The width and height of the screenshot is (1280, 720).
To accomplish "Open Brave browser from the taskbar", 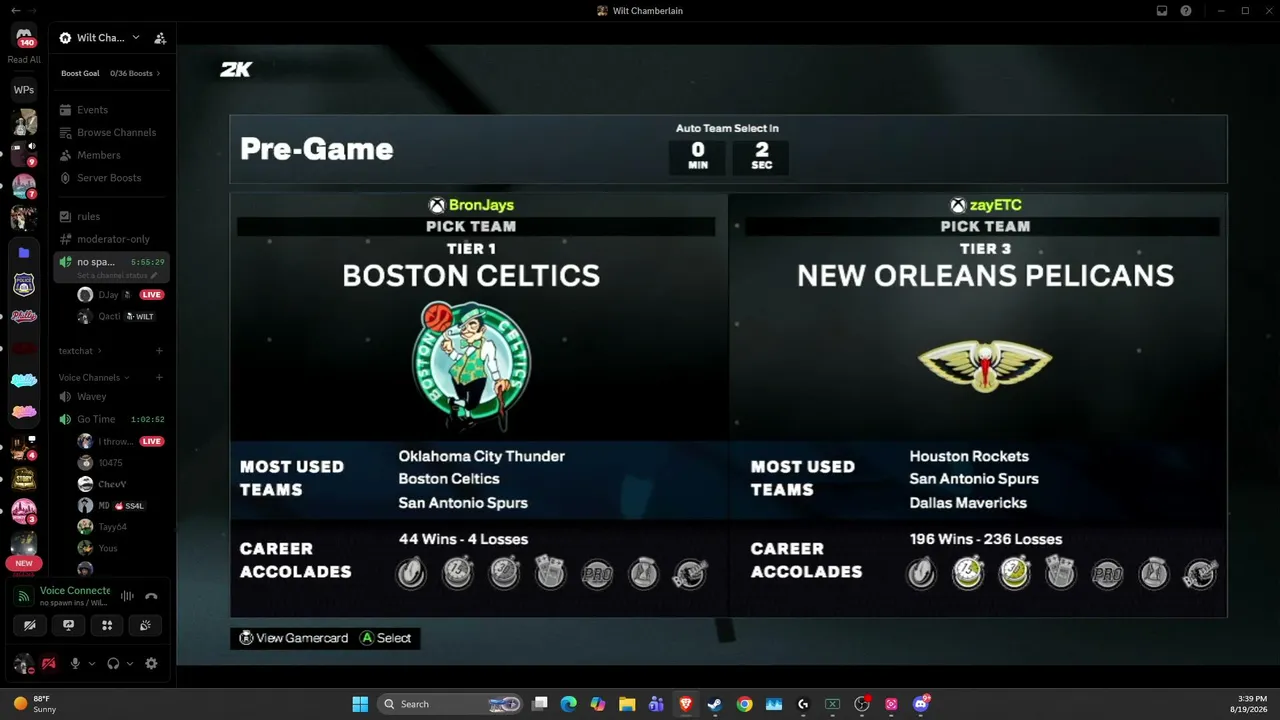I will (x=685, y=704).
